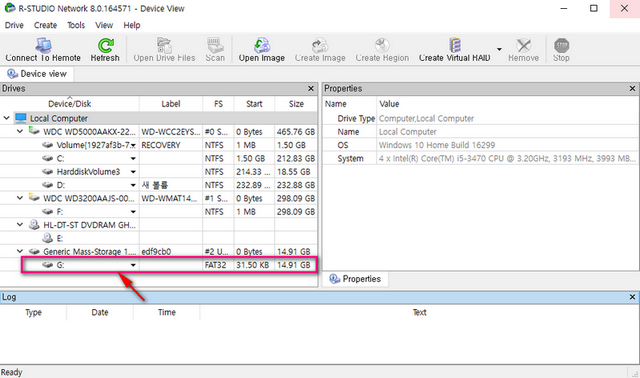Image resolution: width=640 pixels, height=378 pixels.
Task: Select the E: optical disc icon
Action: (x=48, y=238)
